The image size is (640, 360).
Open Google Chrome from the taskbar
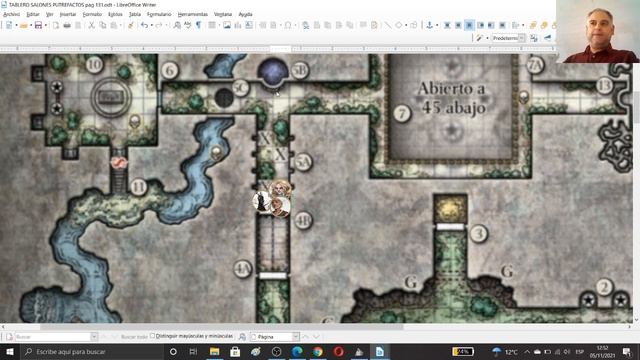click(318, 351)
